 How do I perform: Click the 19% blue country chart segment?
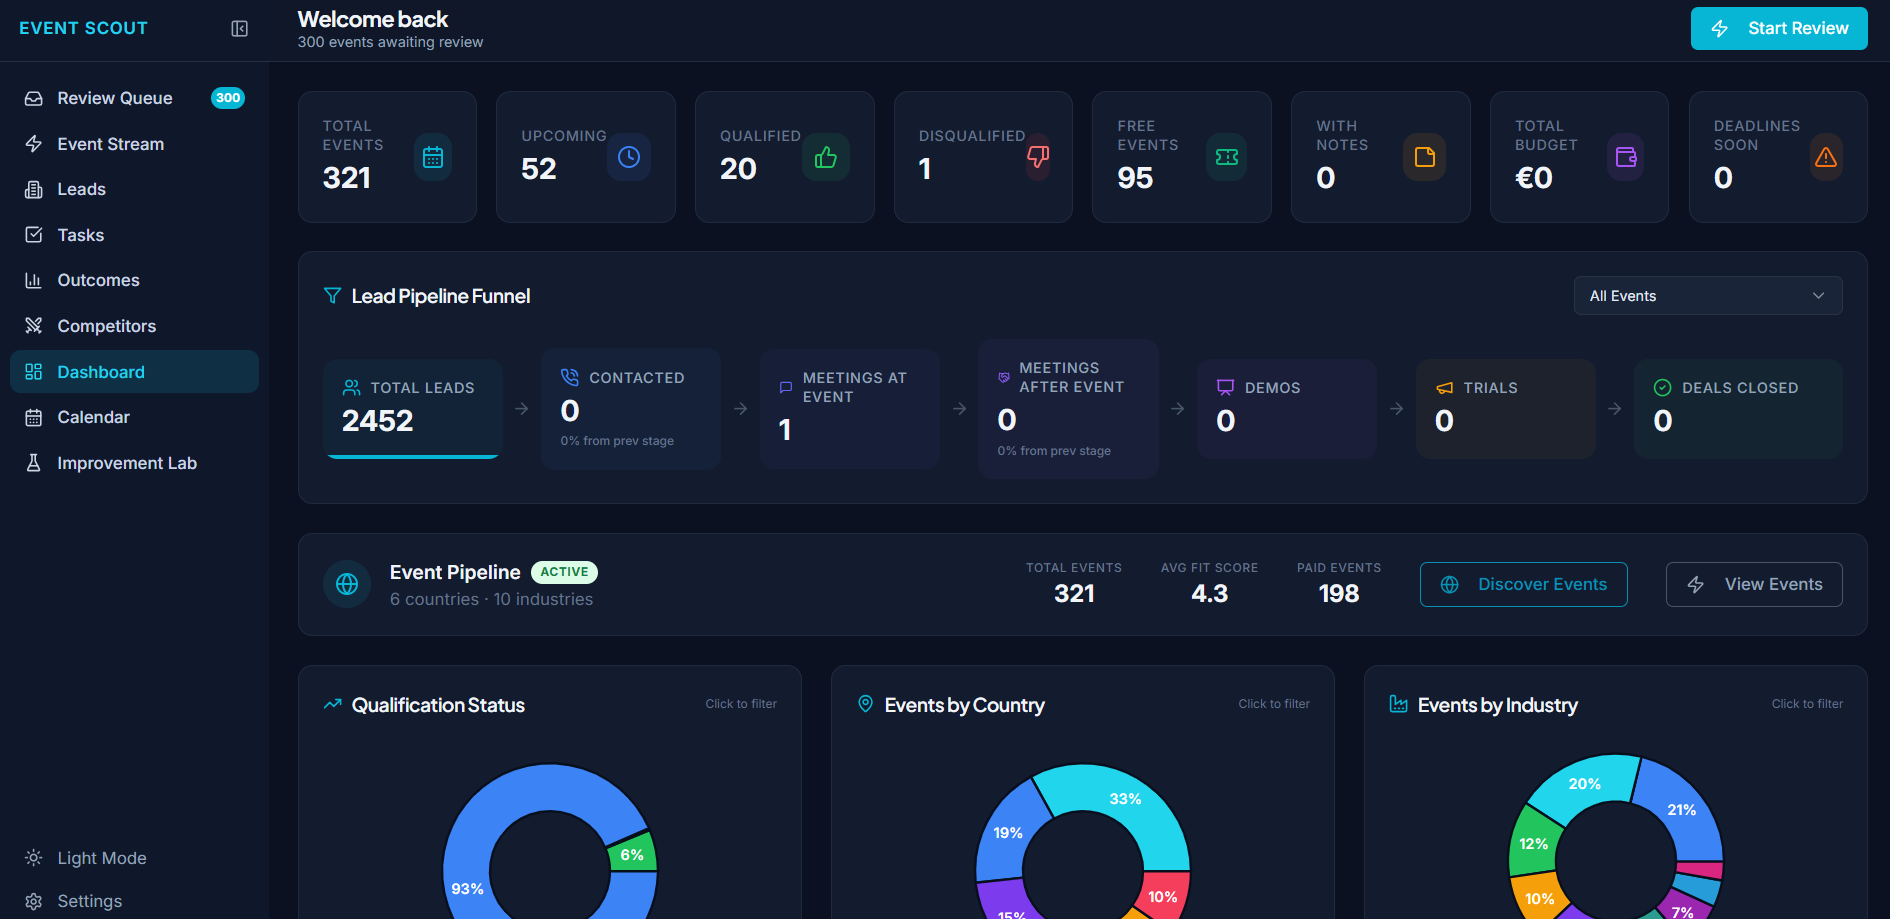point(1007,832)
